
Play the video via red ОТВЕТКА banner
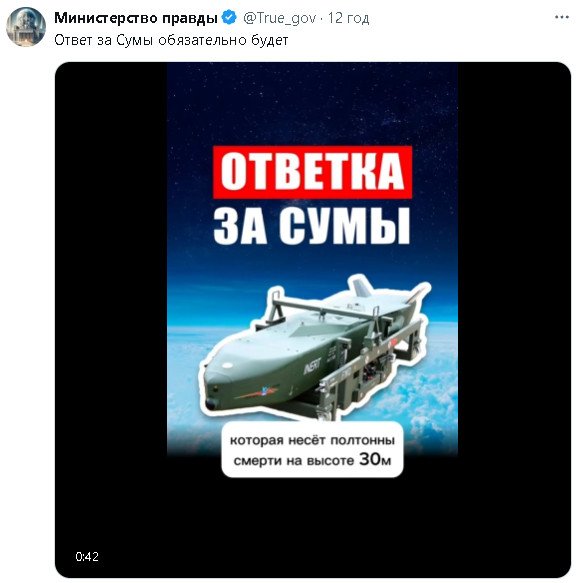coord(312,172)
